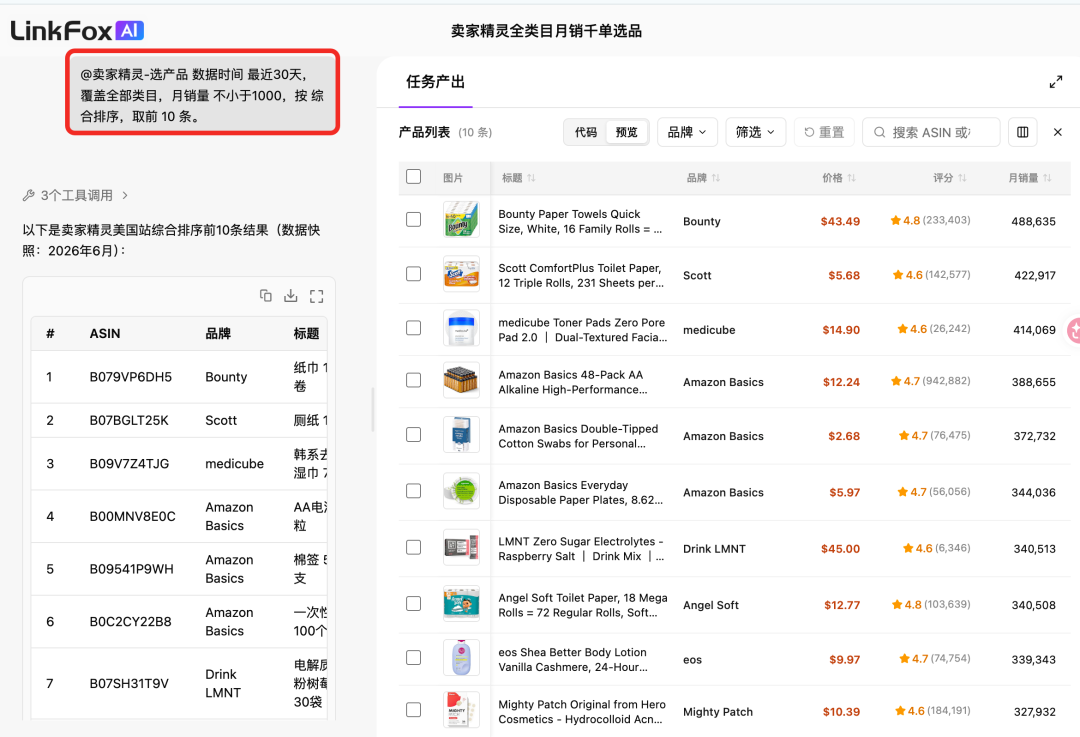Click the 搜索 ASIN search field
1080x737 pixels.
(931, 132)
